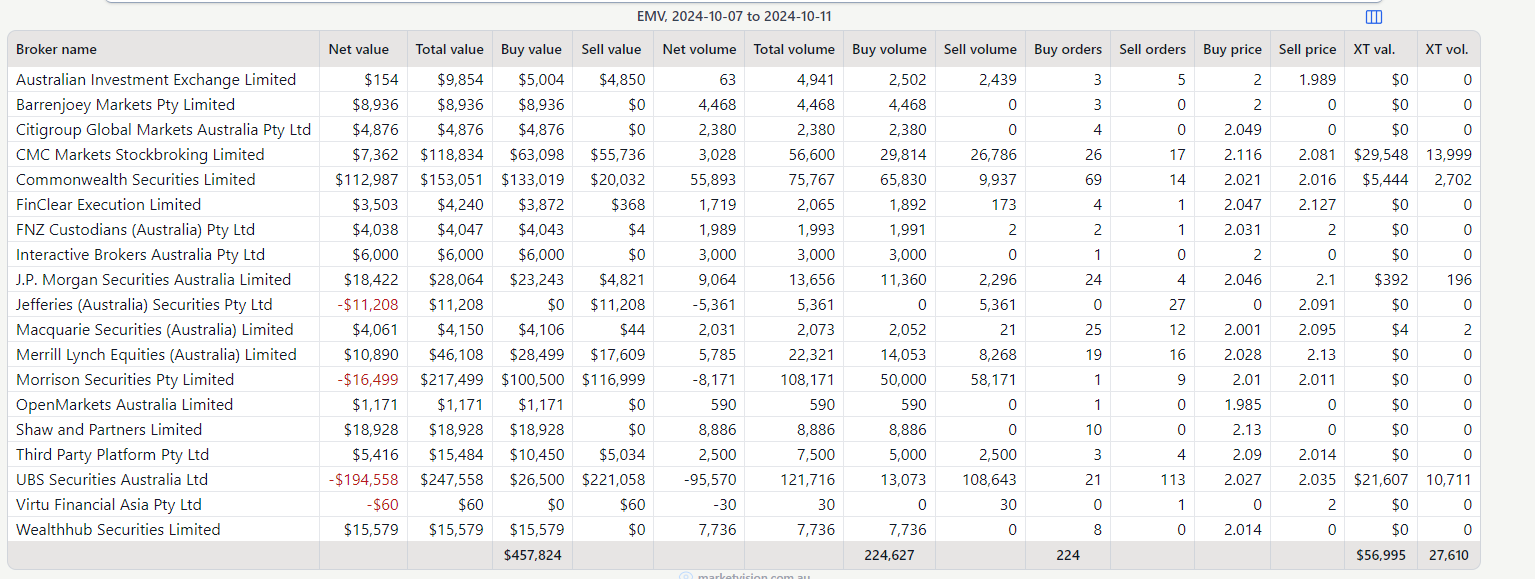The width and height of the screenshot is (1535, 579).
Task: Sort by the Buy value column header
Action: (532, 49)
